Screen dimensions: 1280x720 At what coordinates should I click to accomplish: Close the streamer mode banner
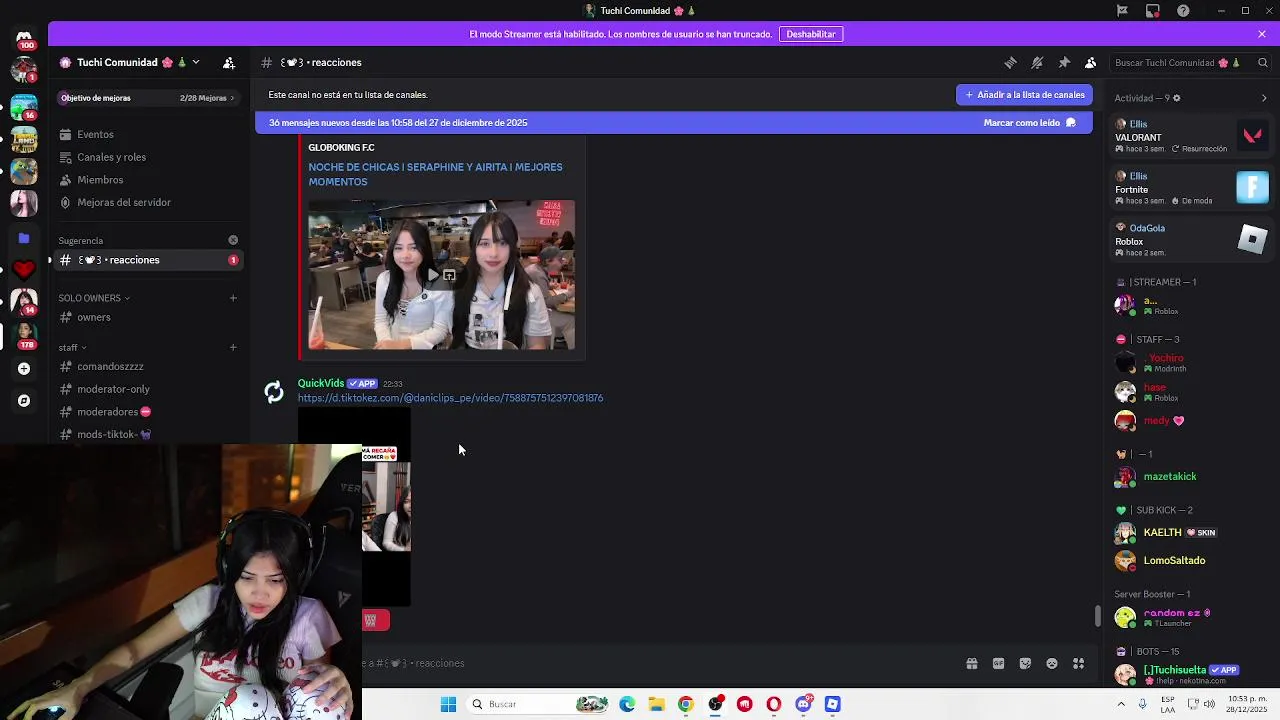click(x=1262, y=34)
